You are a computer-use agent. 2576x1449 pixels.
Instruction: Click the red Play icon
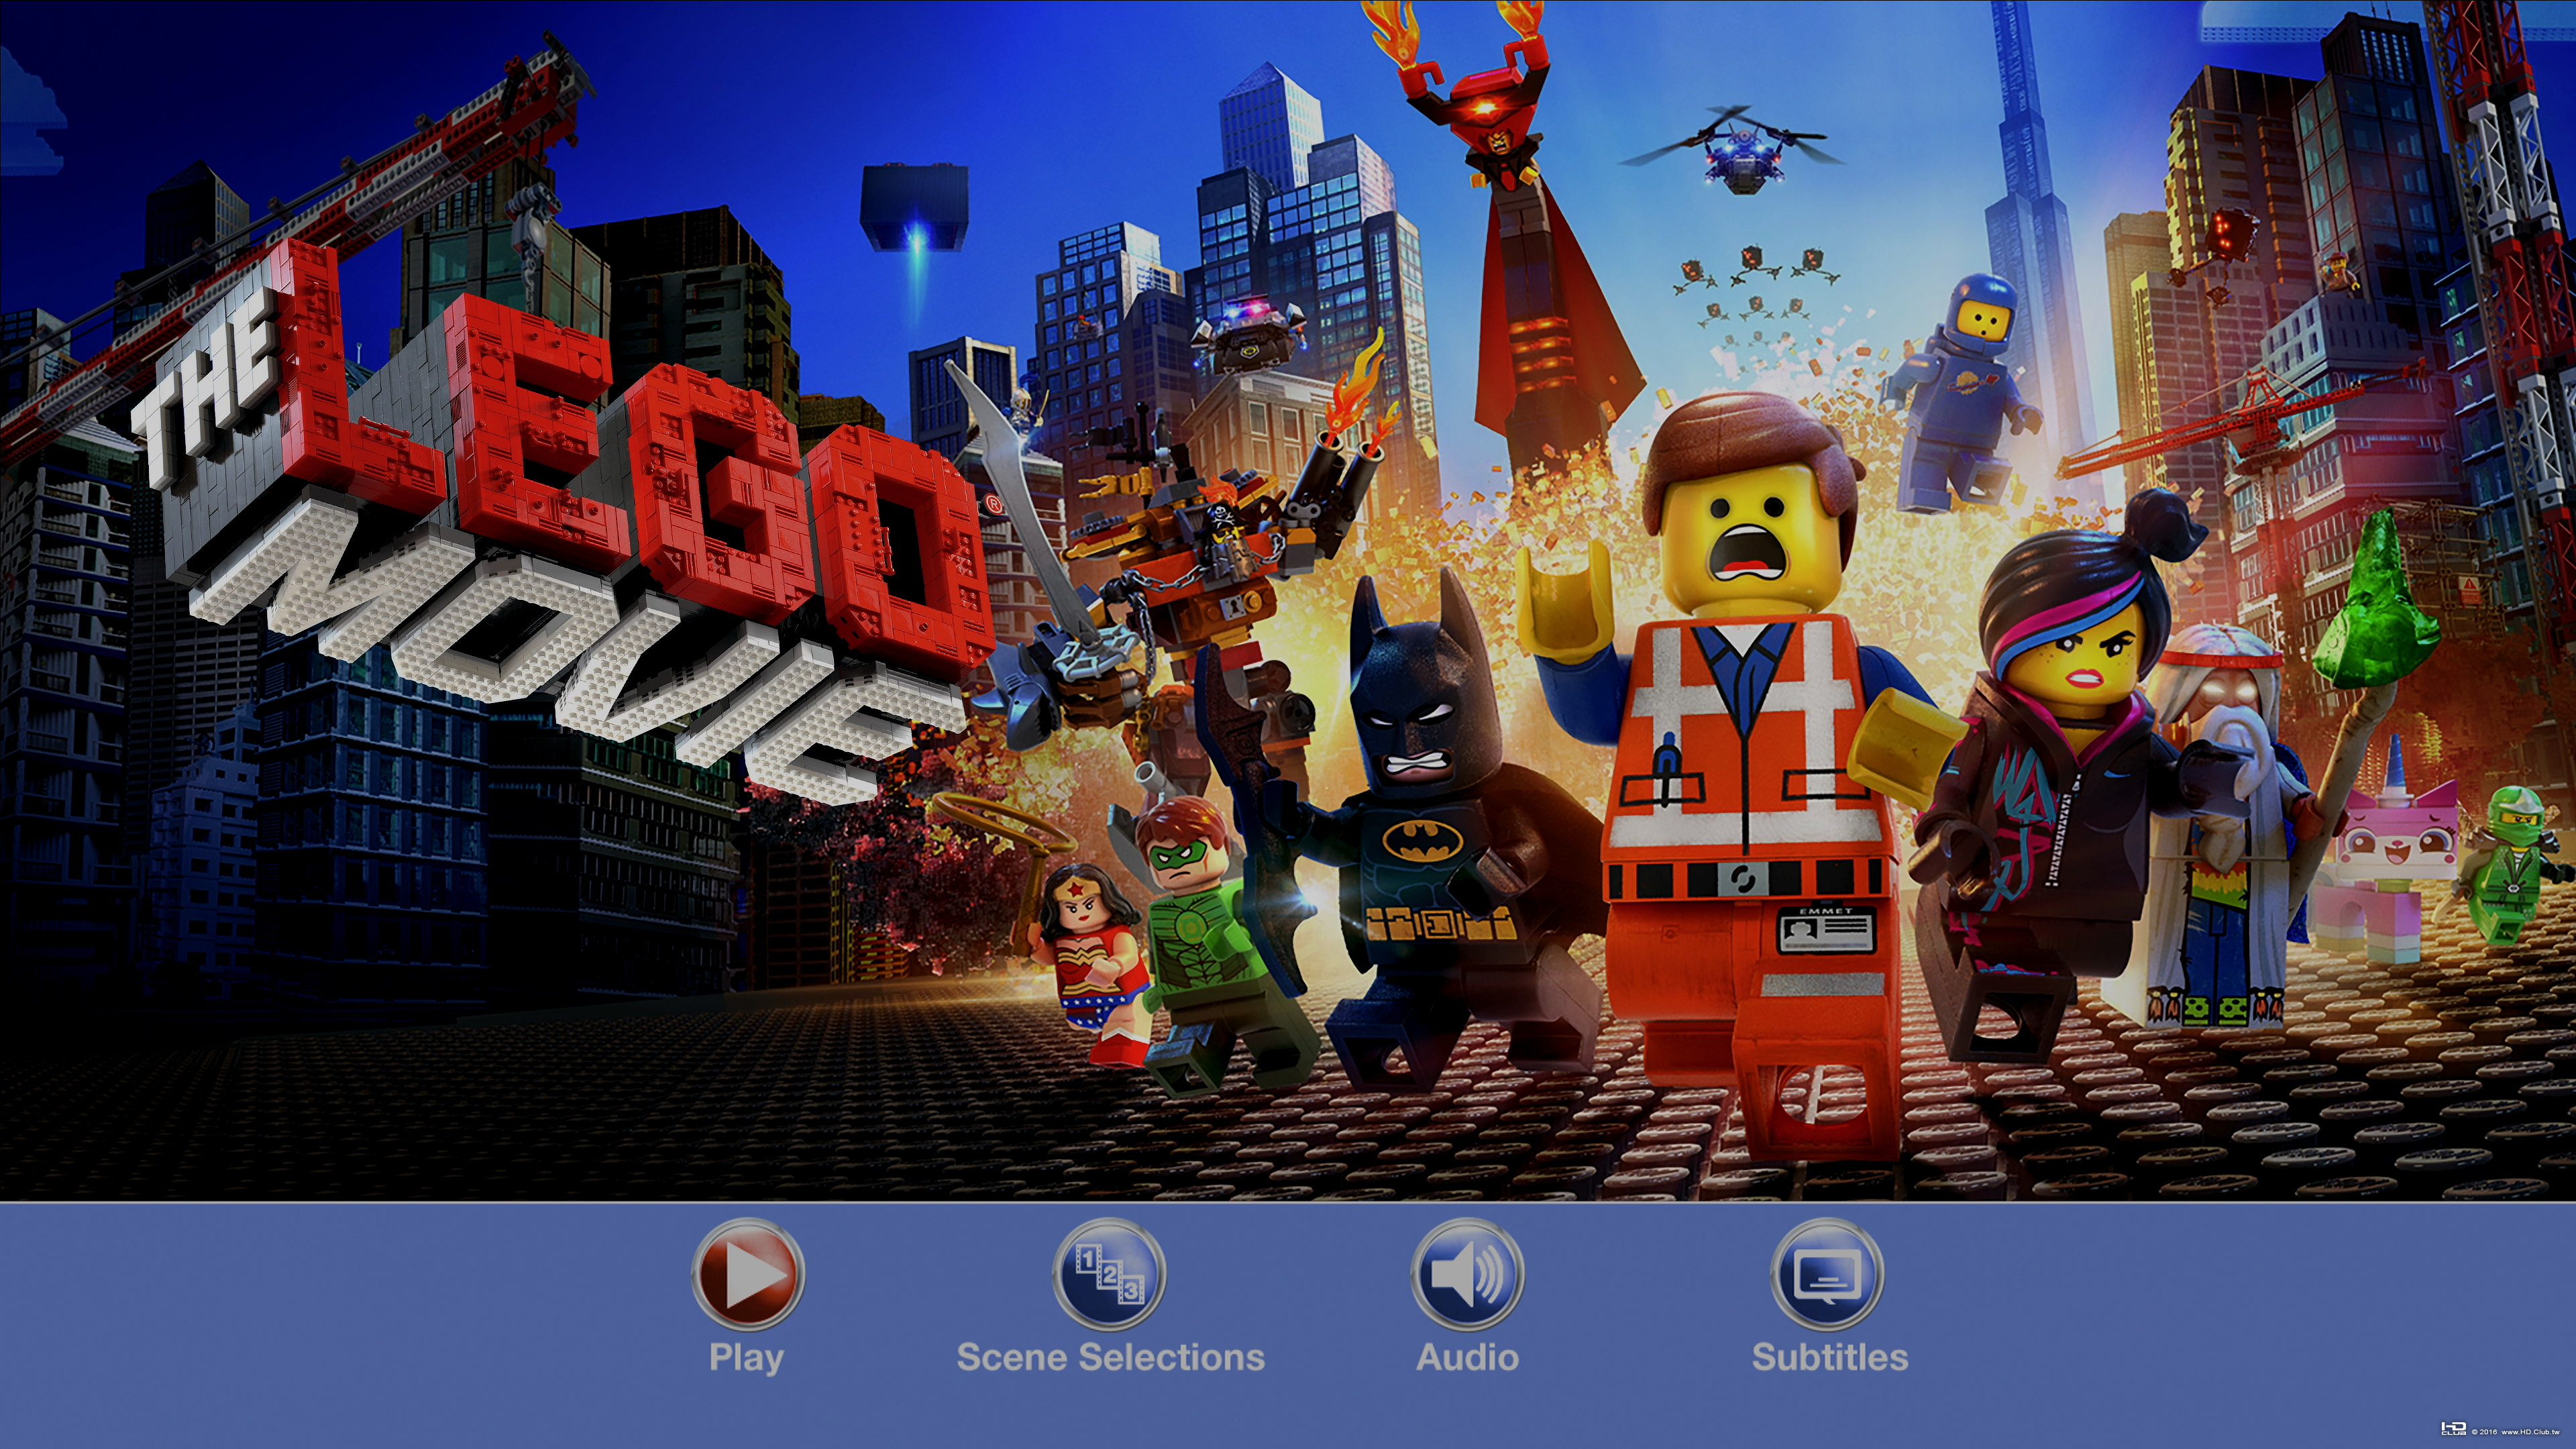tap(748, 1274)
